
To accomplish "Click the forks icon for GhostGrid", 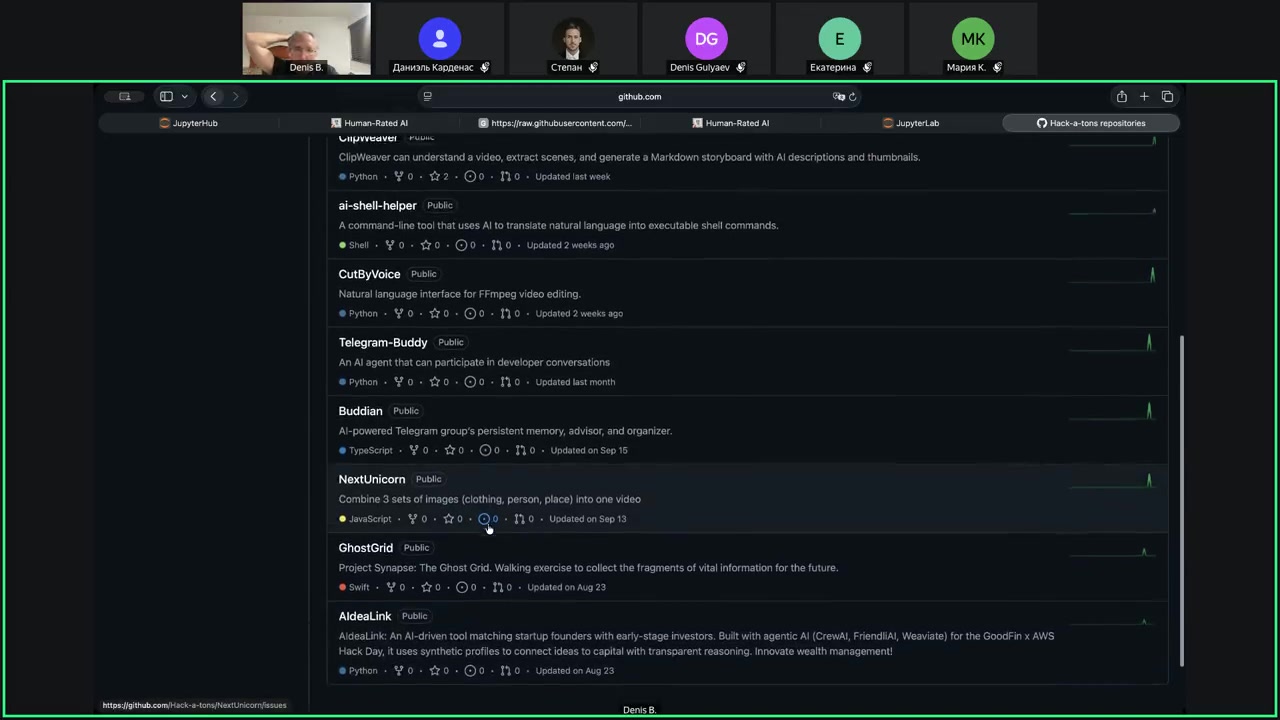I will [391, 588].
